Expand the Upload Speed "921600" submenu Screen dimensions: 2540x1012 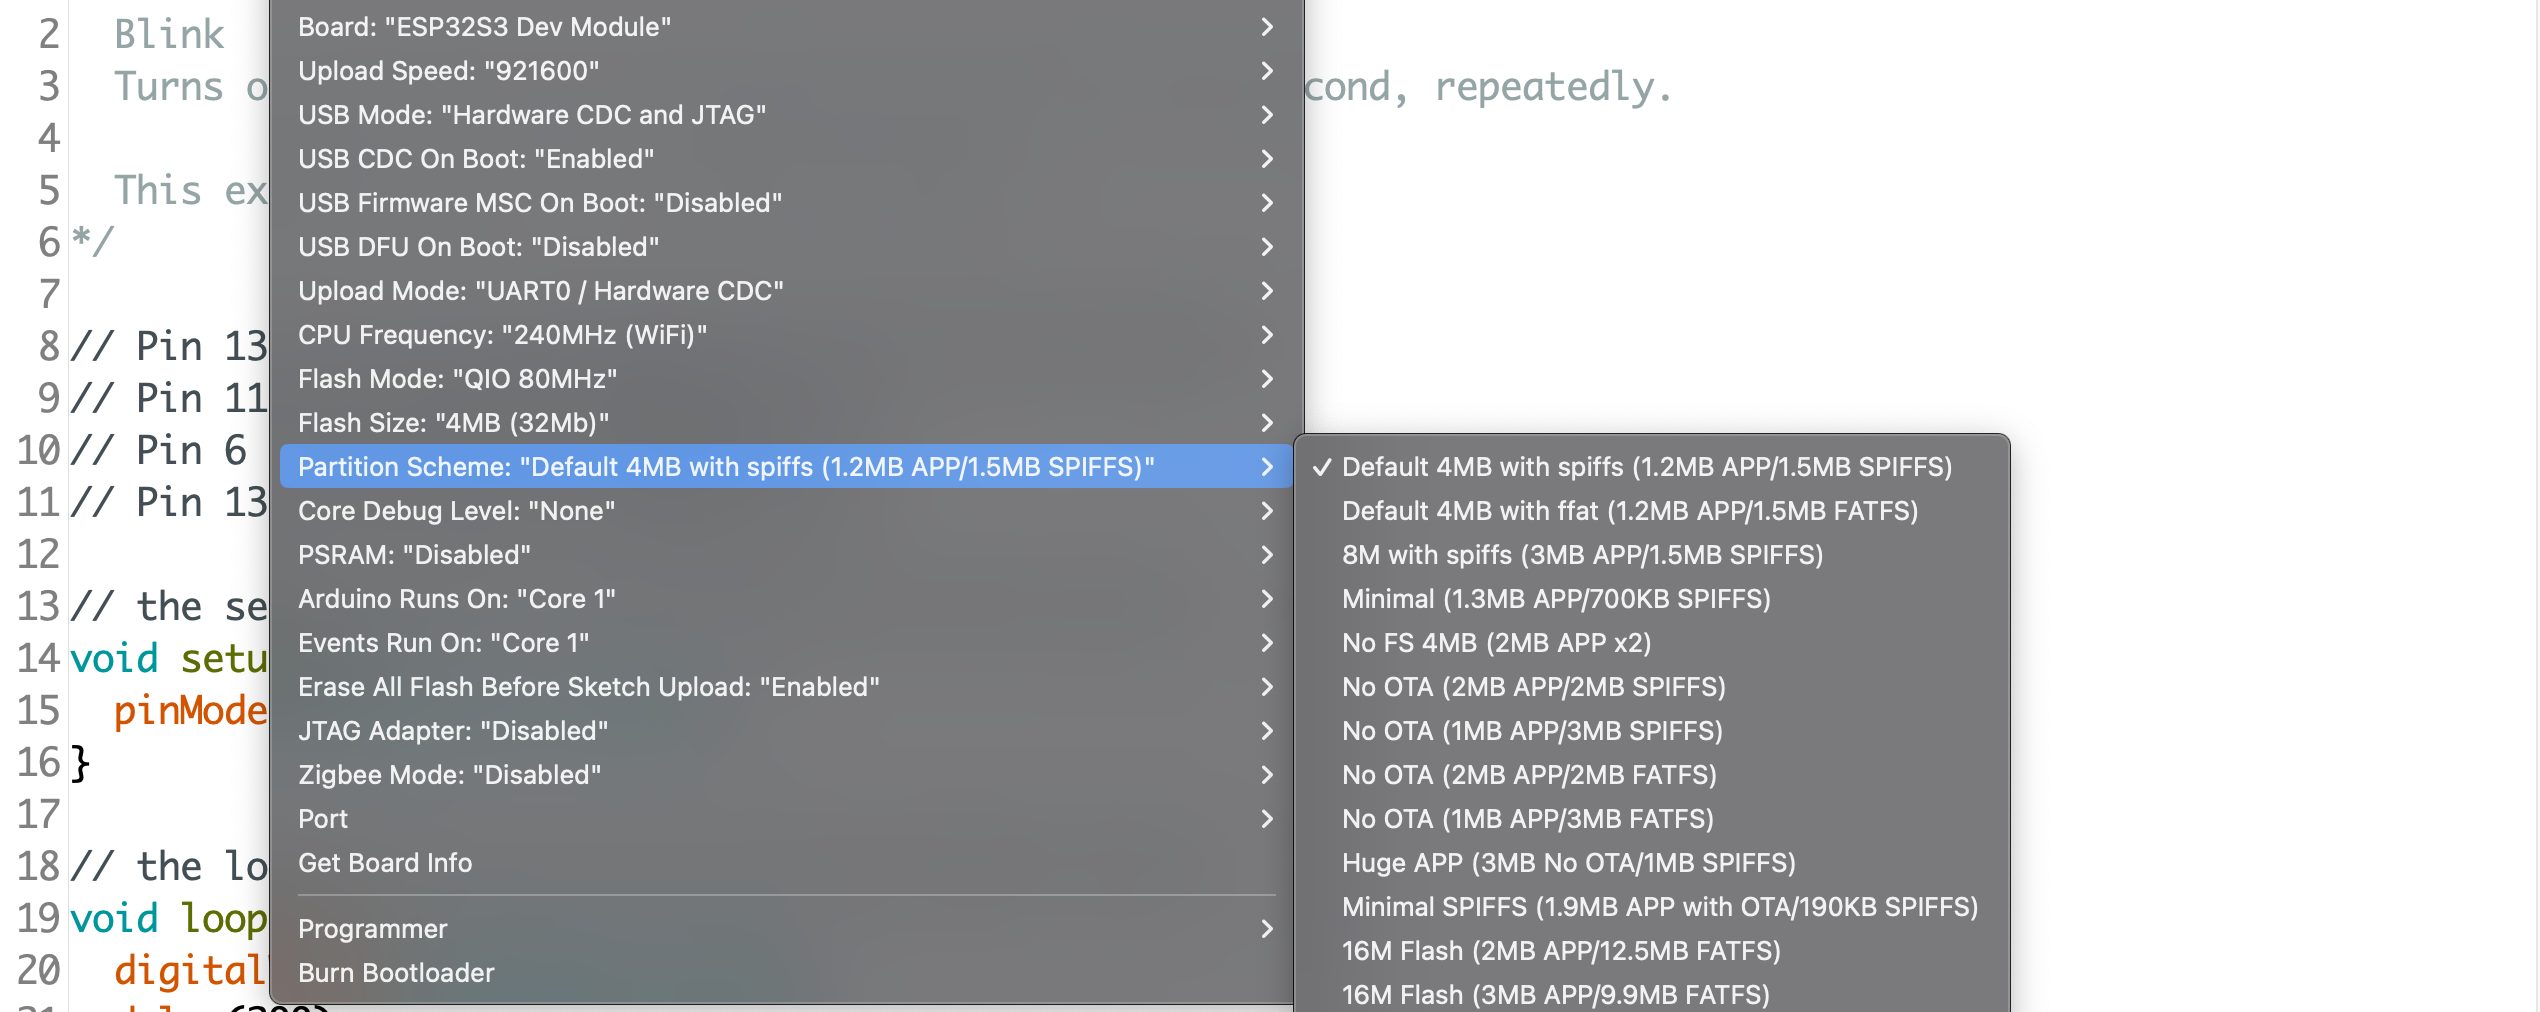click(448, 71)
